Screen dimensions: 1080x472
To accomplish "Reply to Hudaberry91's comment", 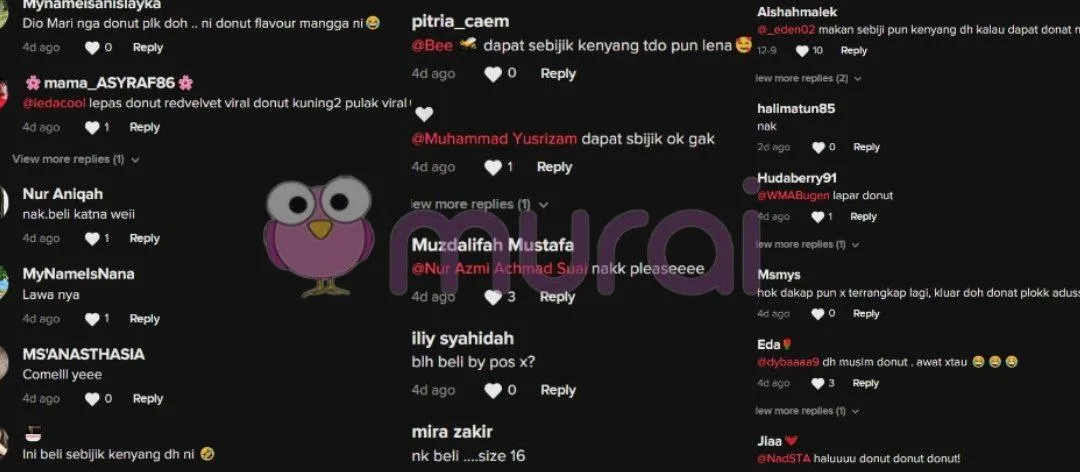I will [863, 216].
